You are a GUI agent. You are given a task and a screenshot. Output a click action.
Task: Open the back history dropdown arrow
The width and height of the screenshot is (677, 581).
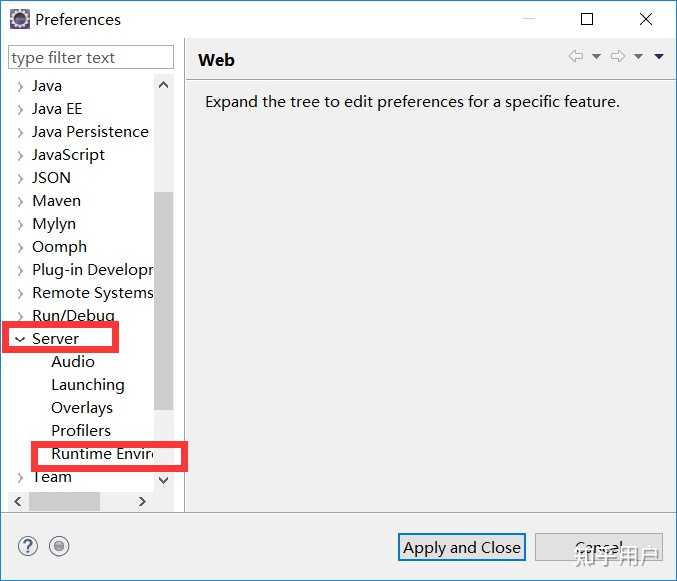tap(596, 57)
